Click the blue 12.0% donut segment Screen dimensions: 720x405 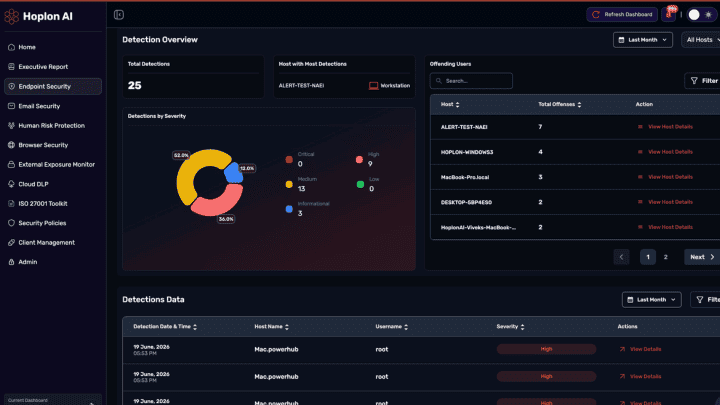click(x=234, y=174)
